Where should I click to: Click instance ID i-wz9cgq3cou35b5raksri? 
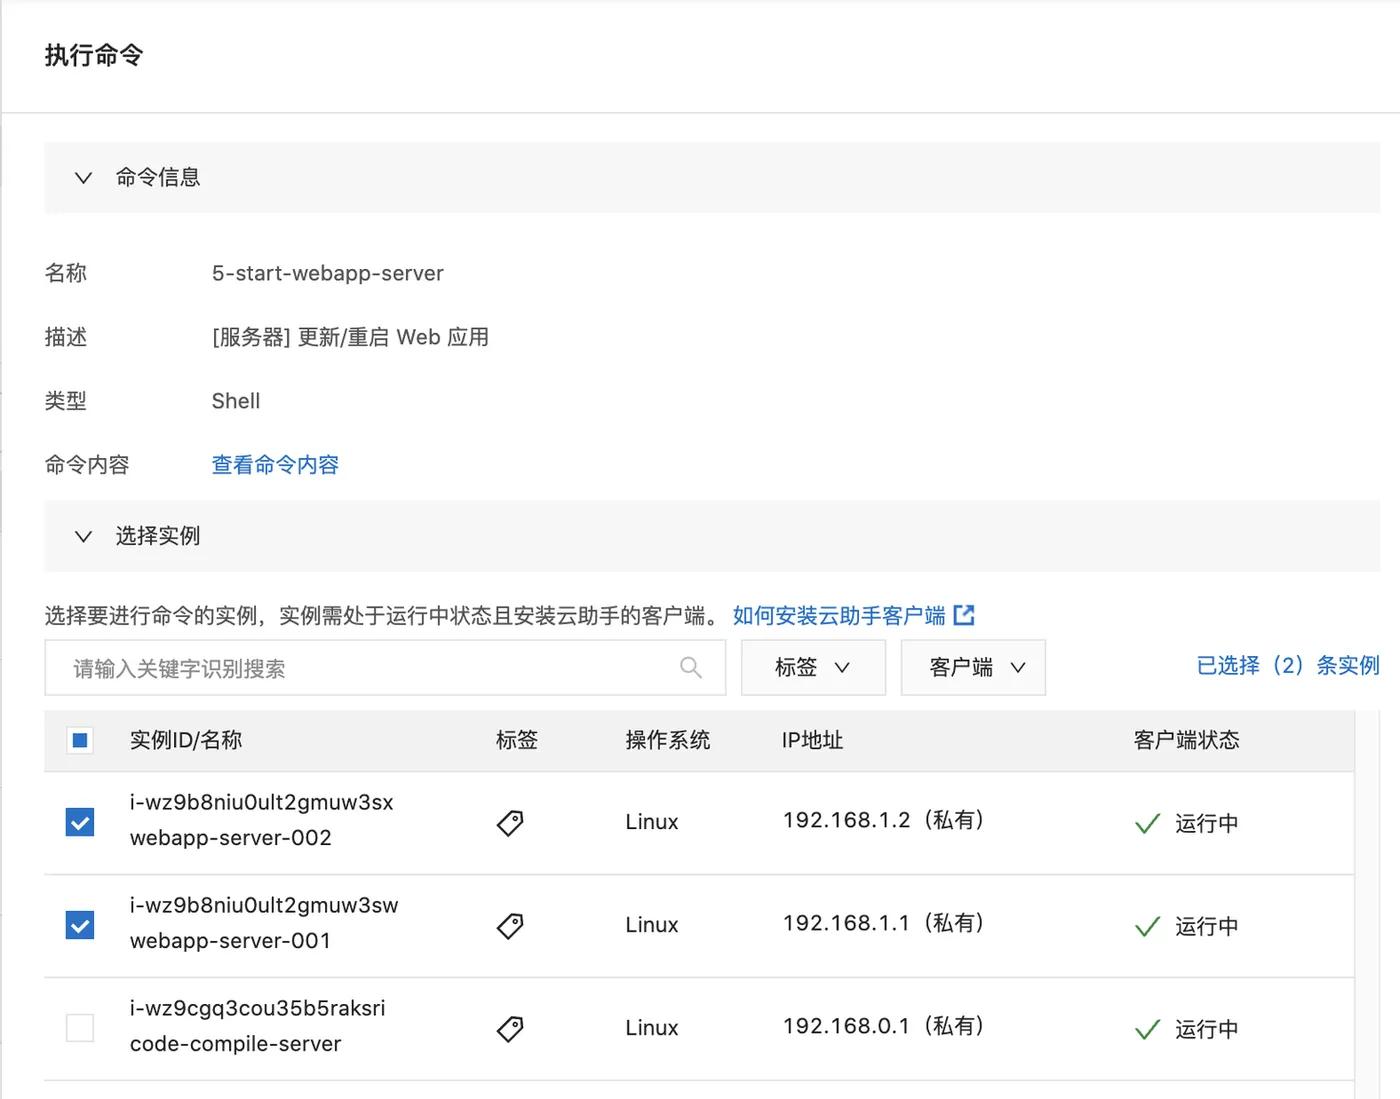tap(258, 1008)
